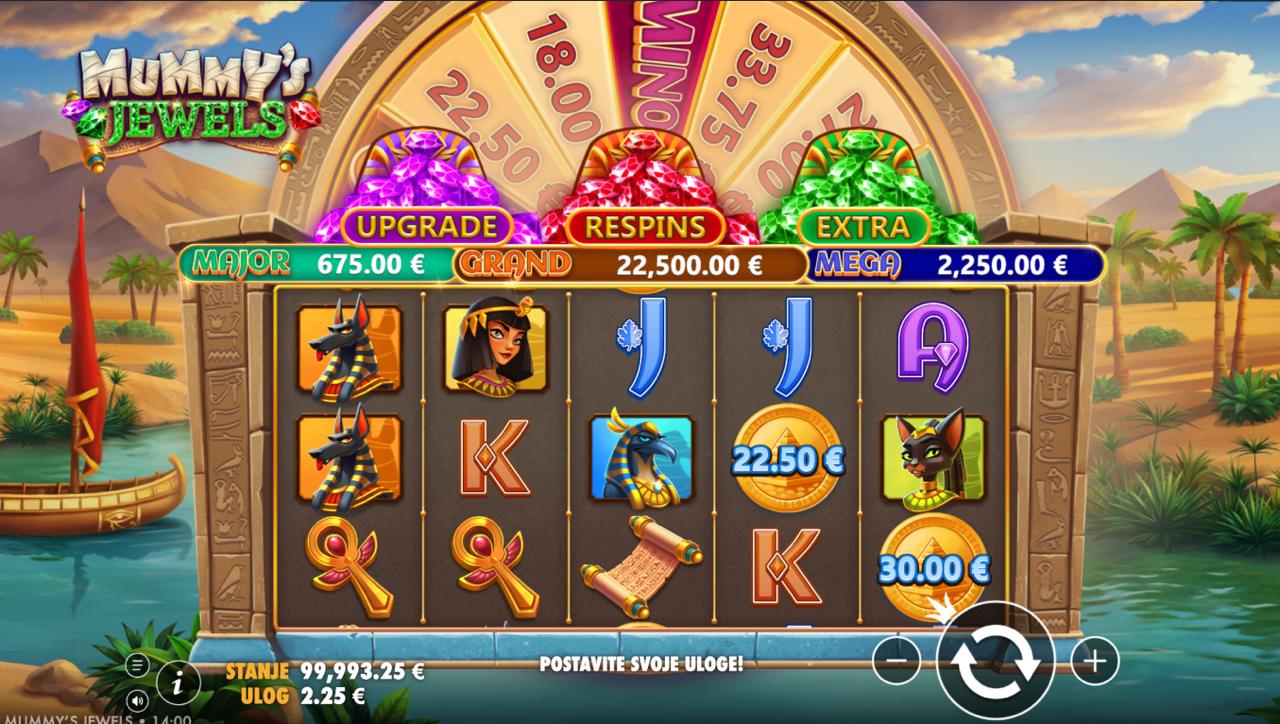Click the circular spin button

tap(995, 660)
